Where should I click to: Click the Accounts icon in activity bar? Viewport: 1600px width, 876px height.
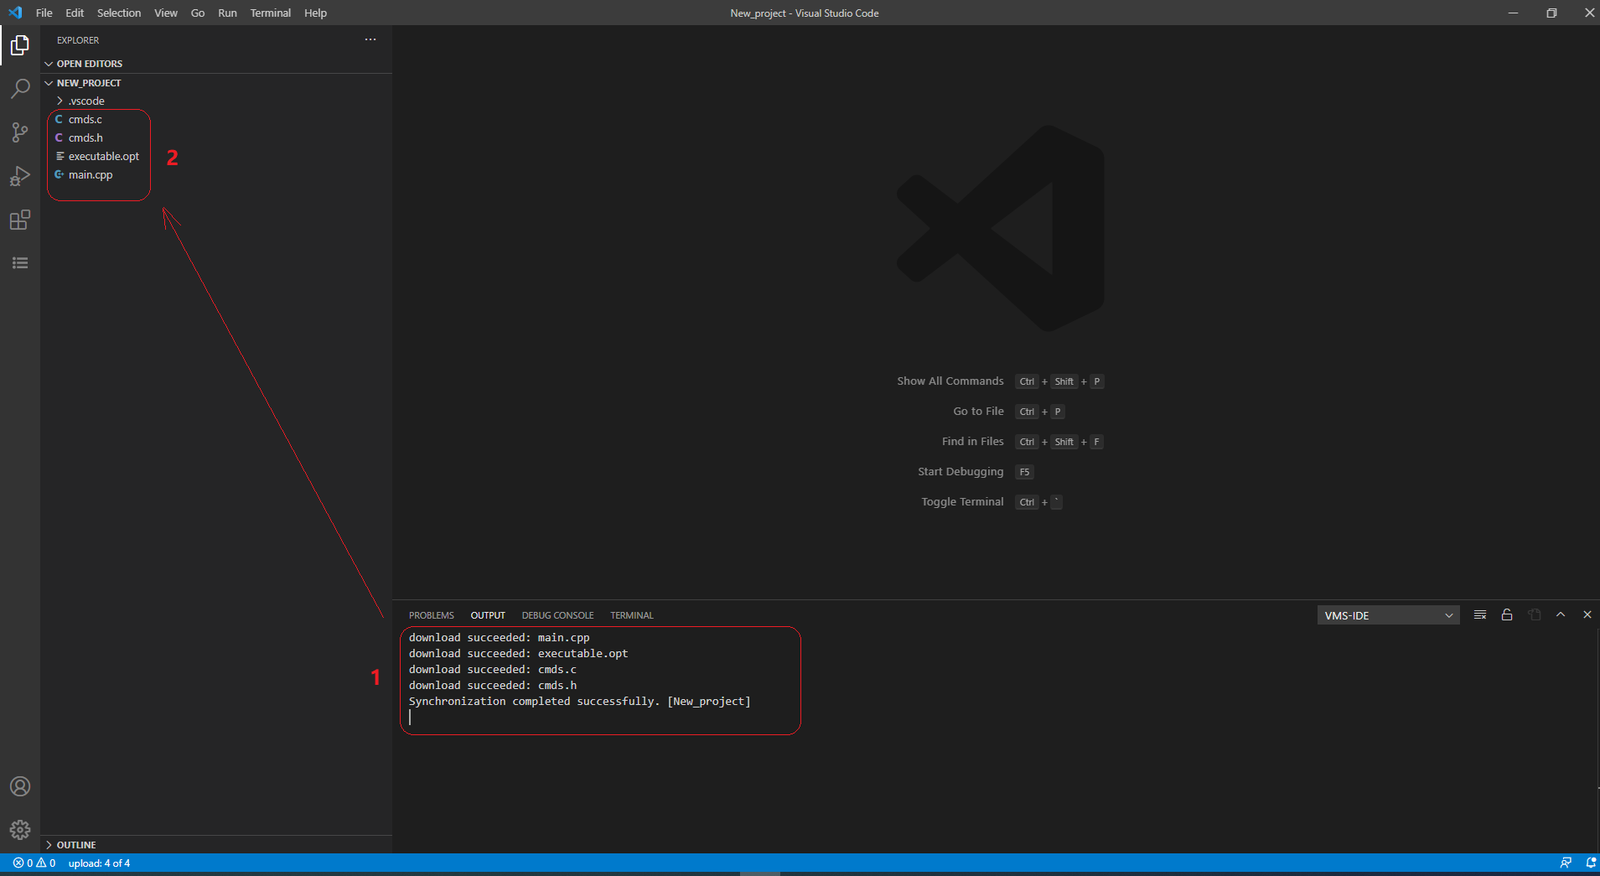tap(20, 787)
